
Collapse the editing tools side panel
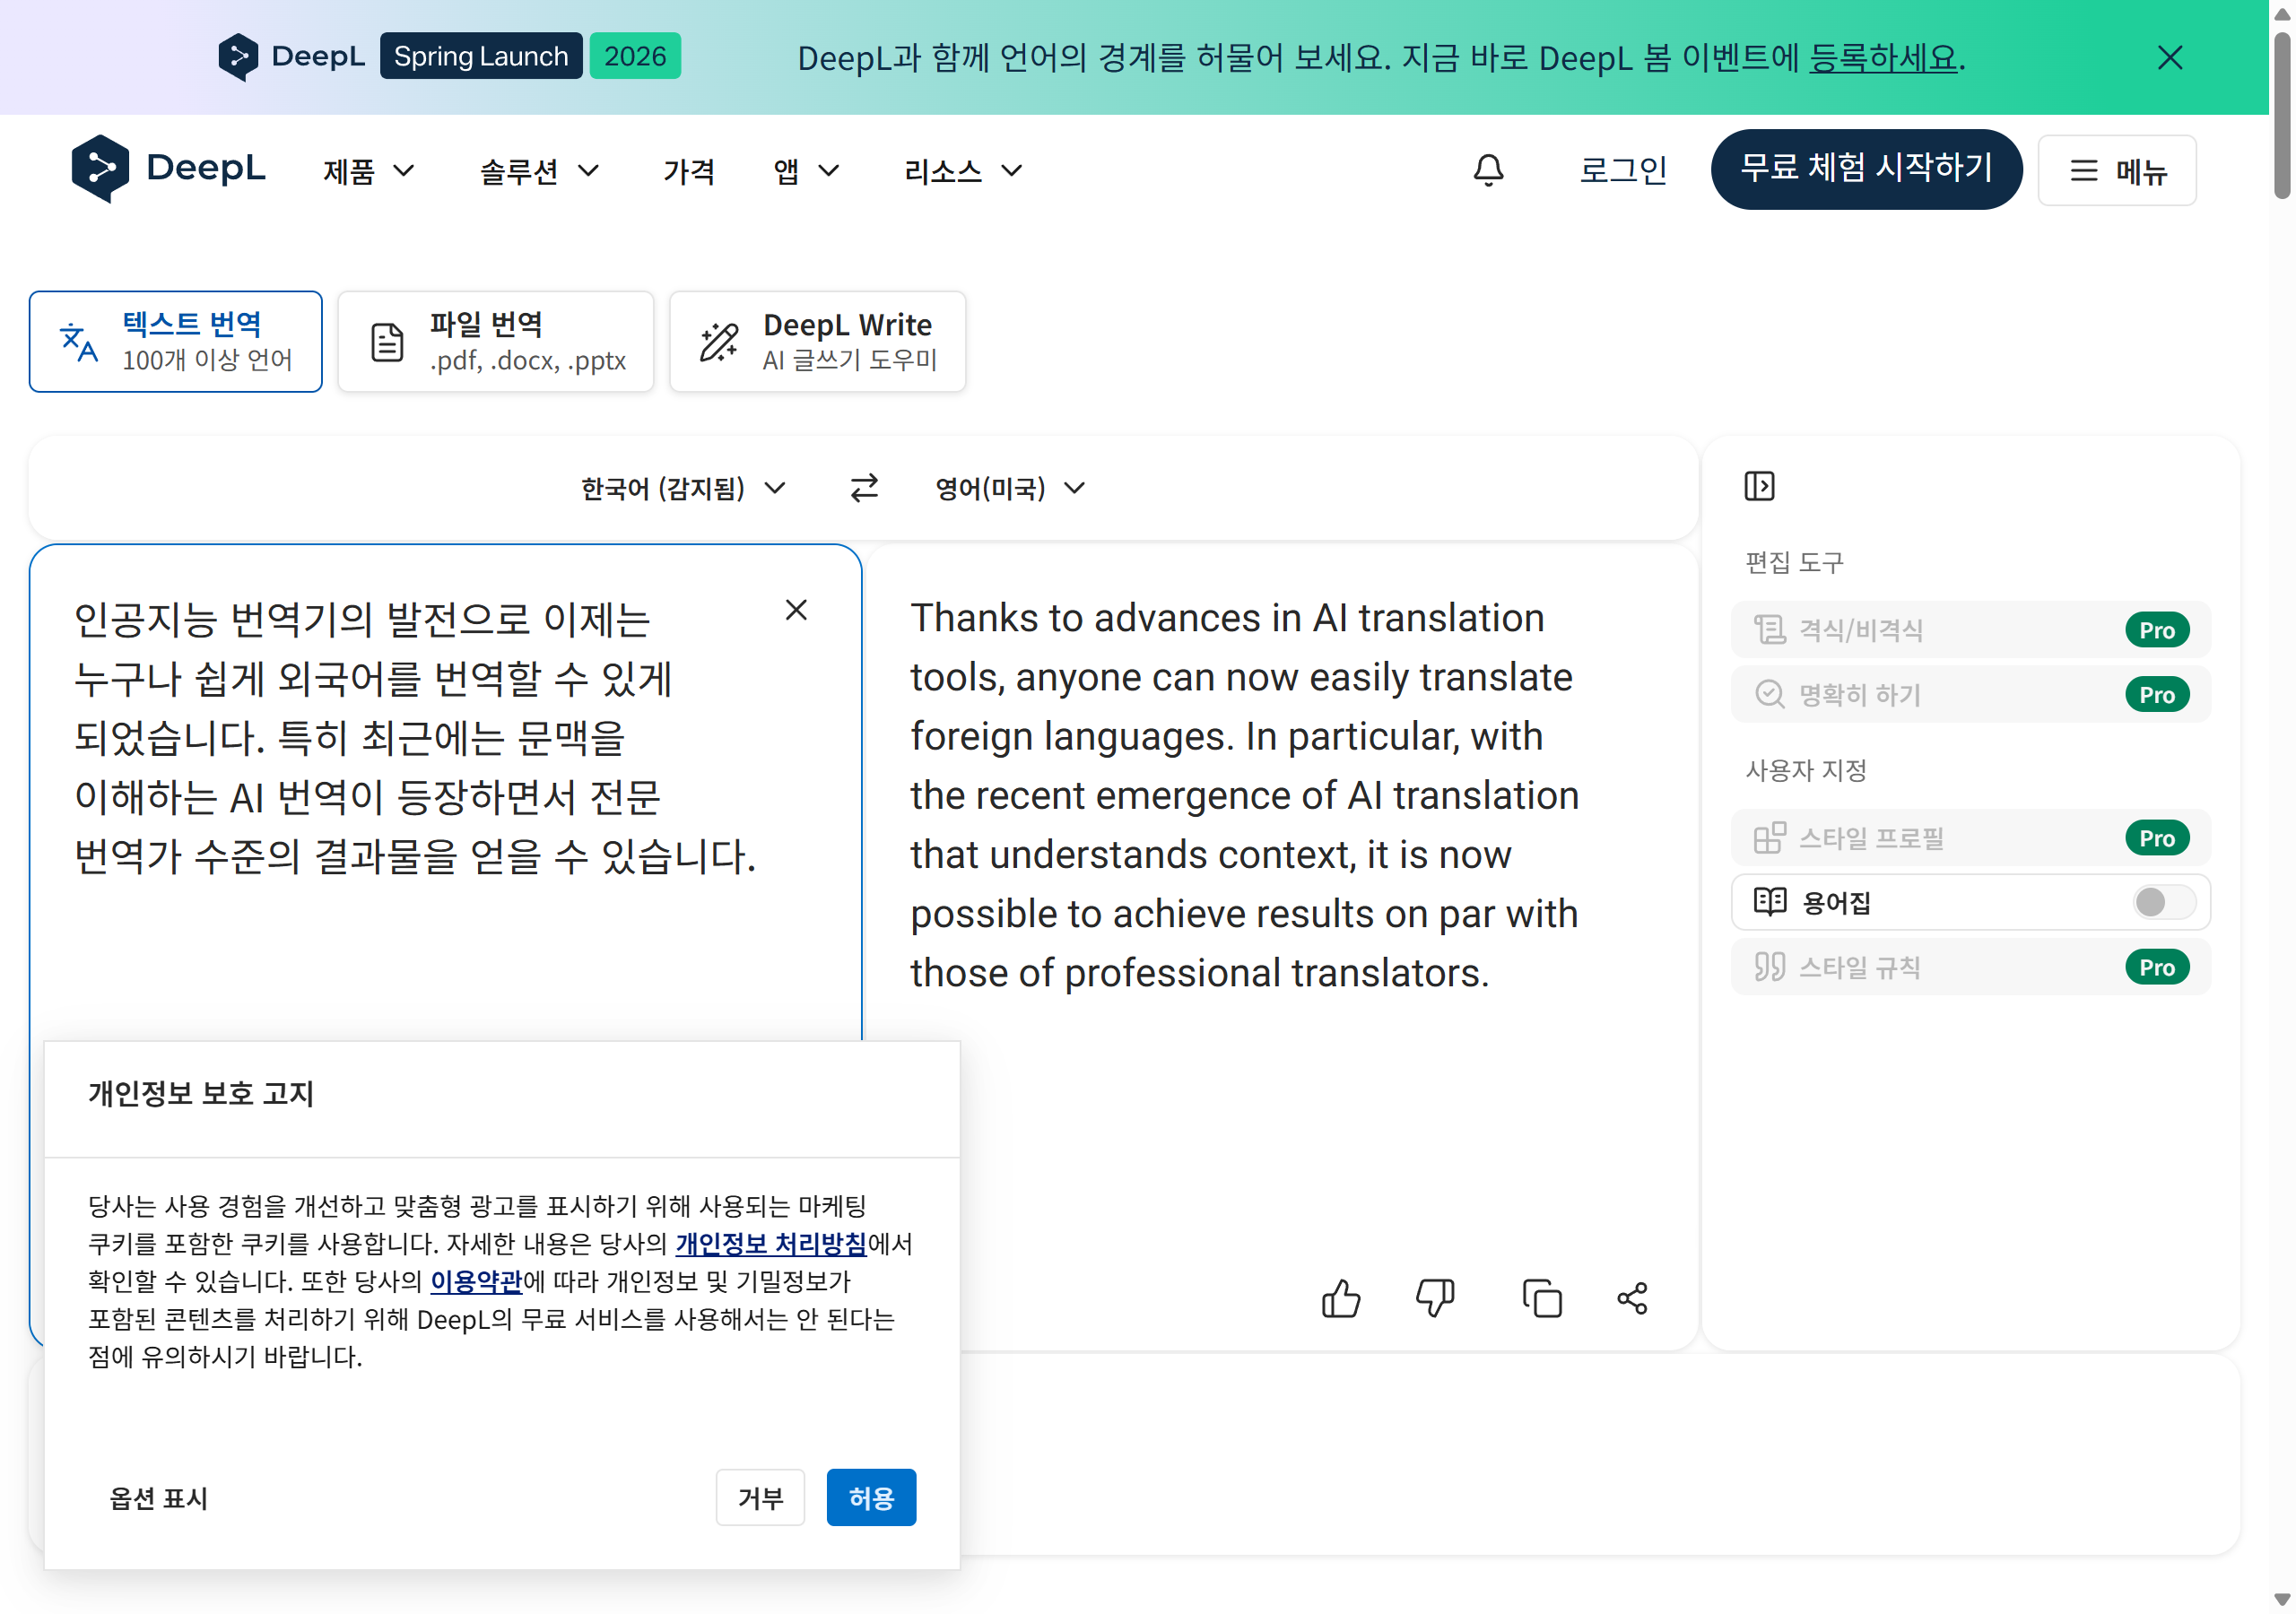1760,486
